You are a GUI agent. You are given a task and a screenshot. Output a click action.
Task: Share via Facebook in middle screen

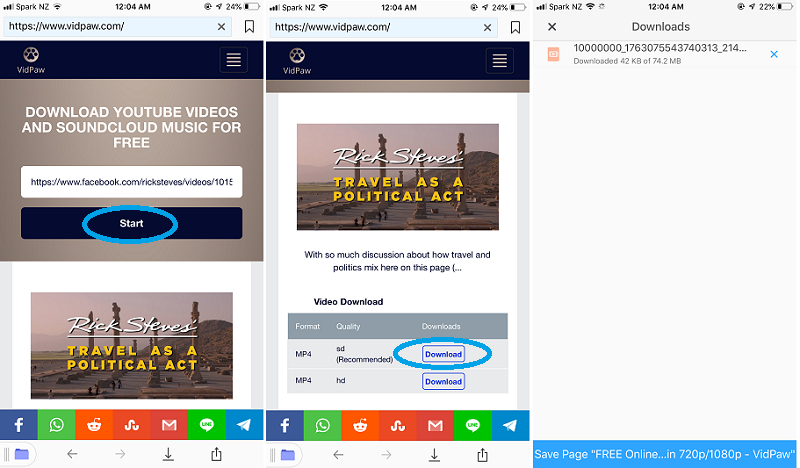pyautogui.click(x=285, y=425)
